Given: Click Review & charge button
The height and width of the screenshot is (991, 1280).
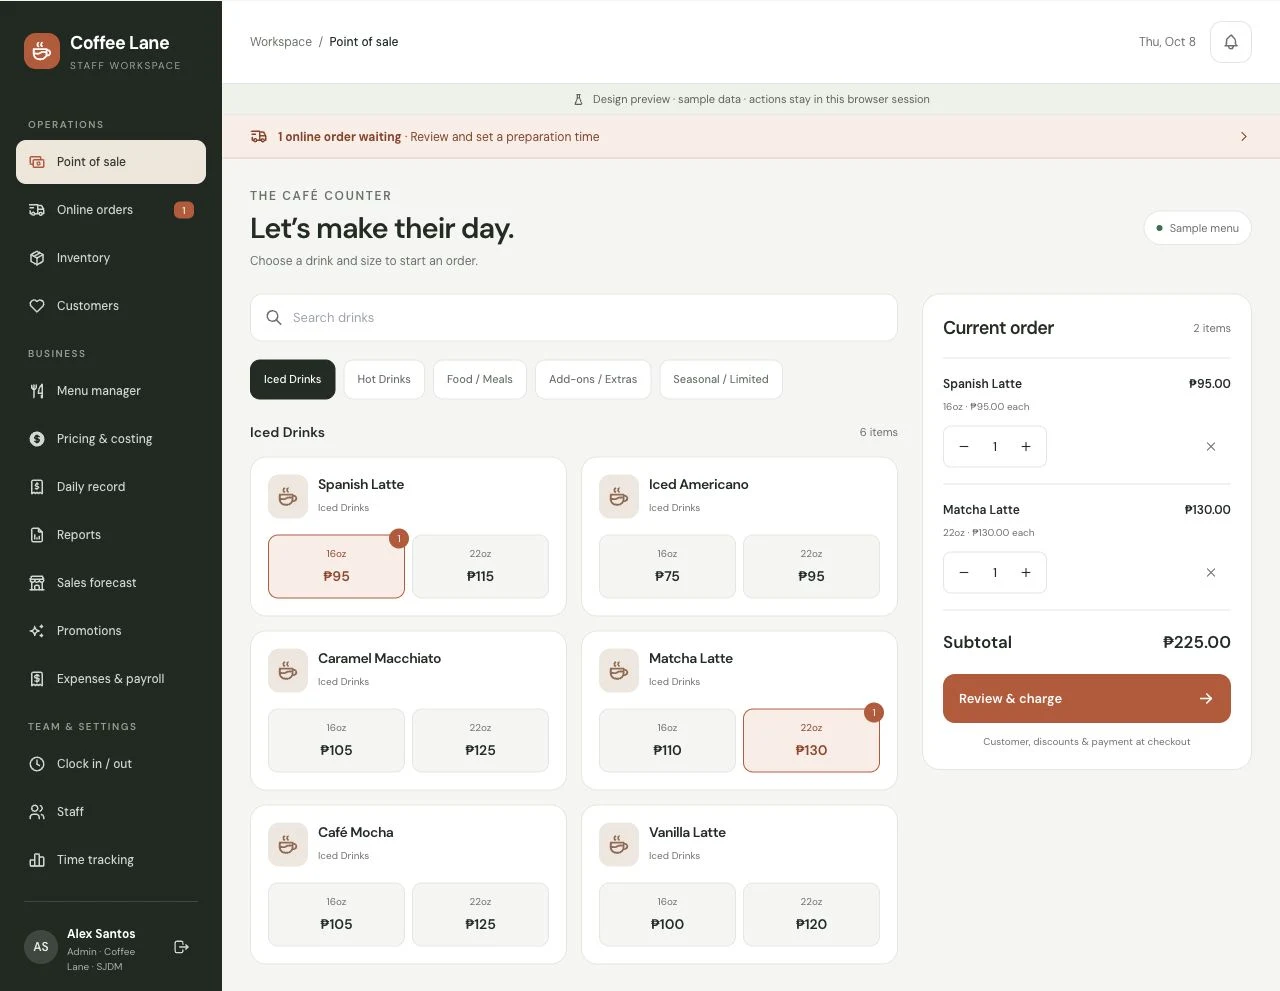Looking at the screenshot, I should coord(1087,699).
